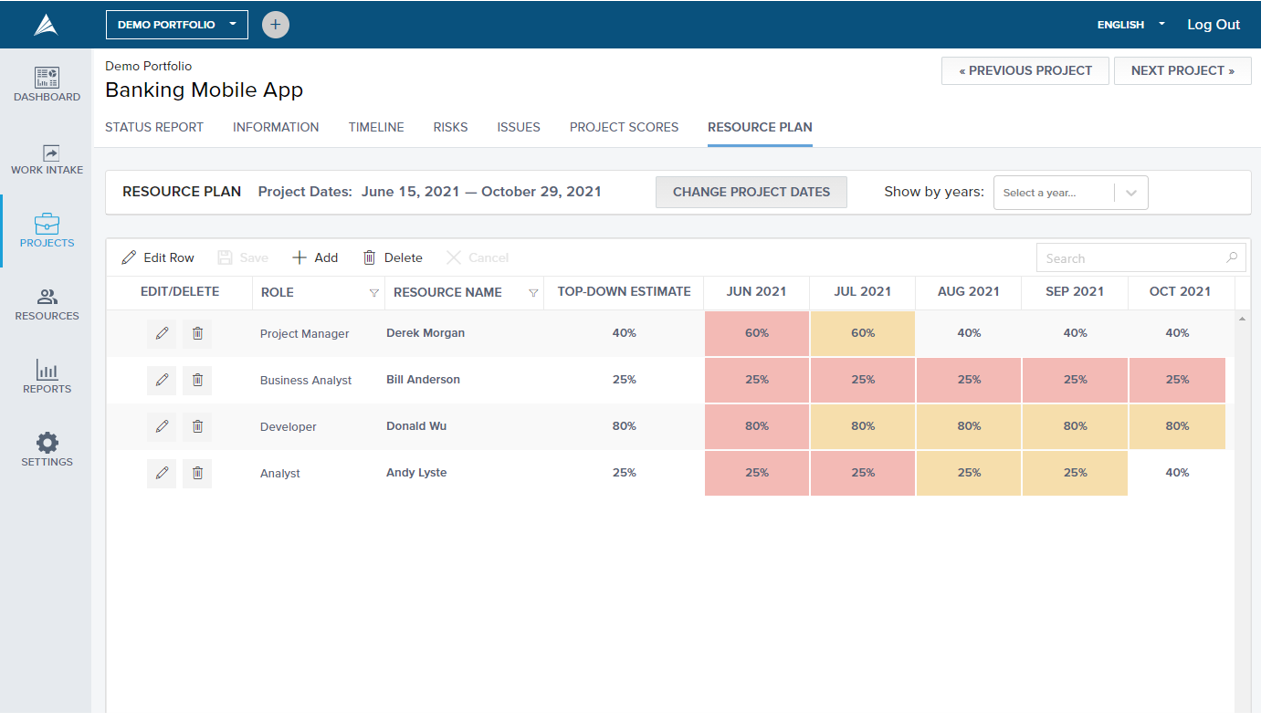Viewport: 1261px width, 713px height.
Task: Click the plus icon beside Demo Portfolio
Action: 276,25
